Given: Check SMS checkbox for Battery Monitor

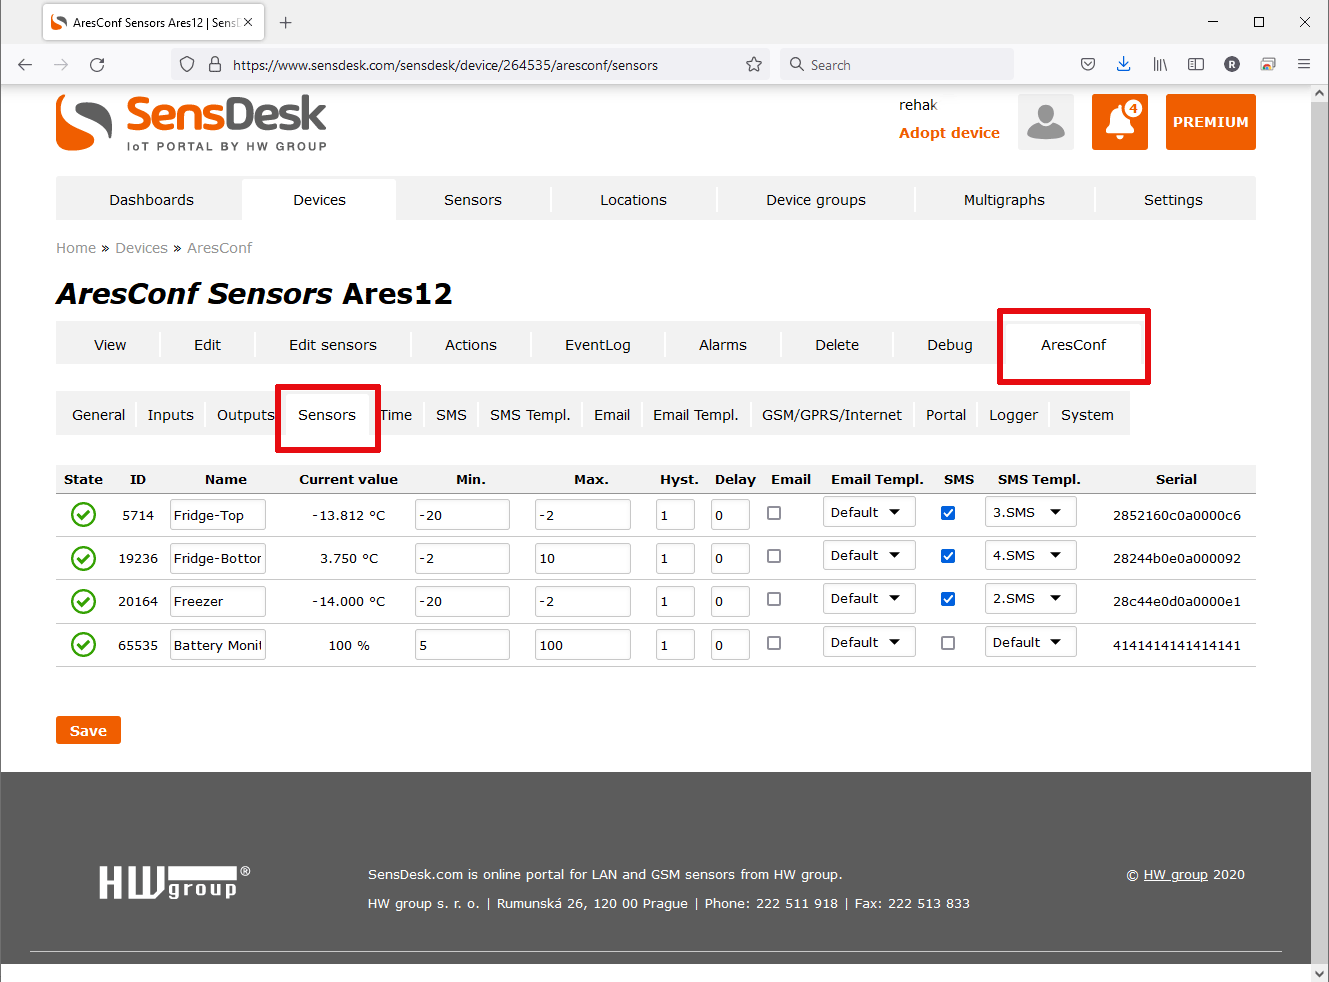Looking at the screenshot, I should 948,643.
